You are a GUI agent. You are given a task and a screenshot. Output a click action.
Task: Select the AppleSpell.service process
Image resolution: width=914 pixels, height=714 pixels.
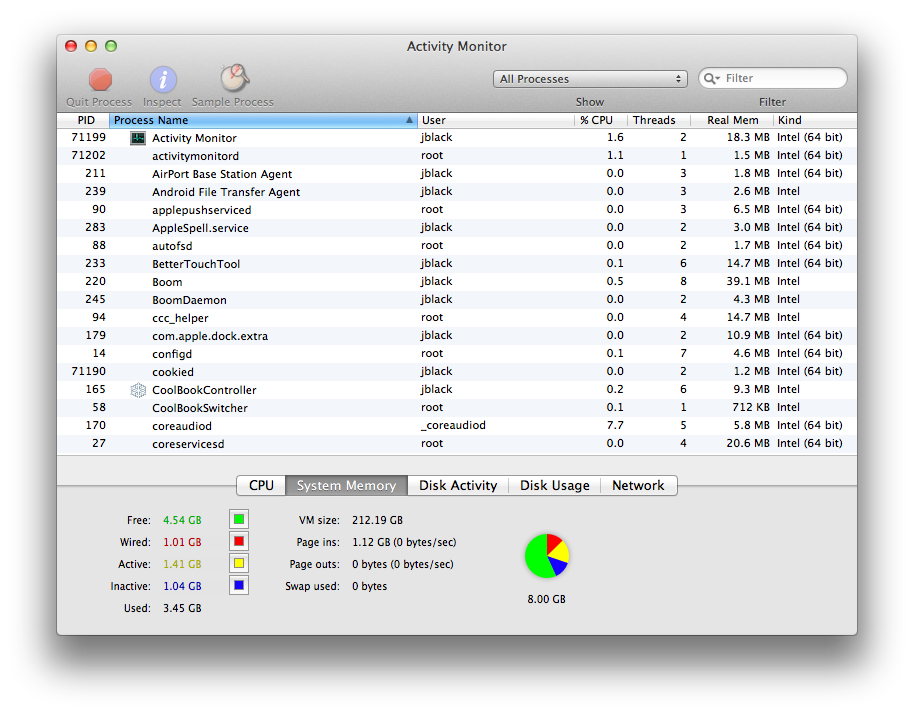click(x=457, y=228)
